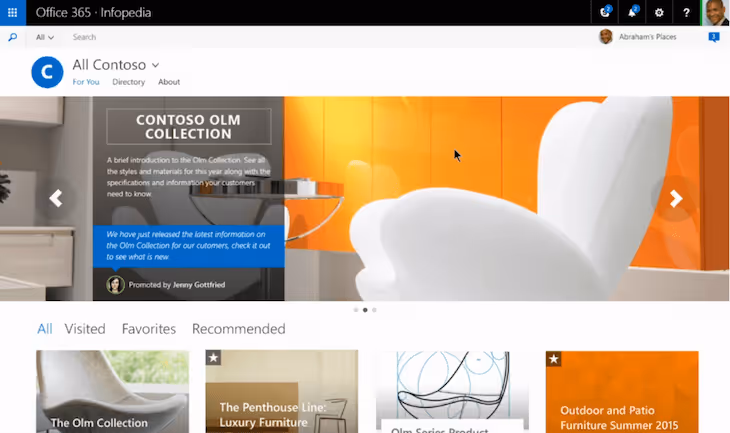Image resolution: width=730 pixels, height=433 pixels.
Task: Switch to the For You tab
Action: pos(86,82)
